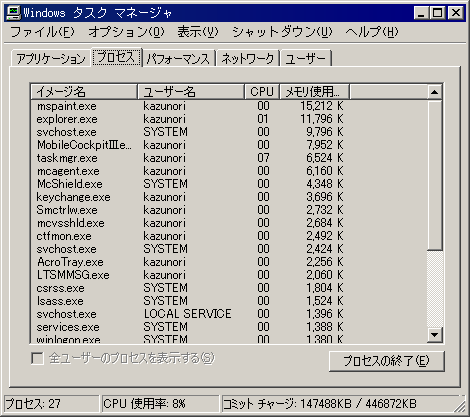Viewport: 470px width, 417px height.
Task: Sort by ユーザー名 column header
Action: pos(191,91)
